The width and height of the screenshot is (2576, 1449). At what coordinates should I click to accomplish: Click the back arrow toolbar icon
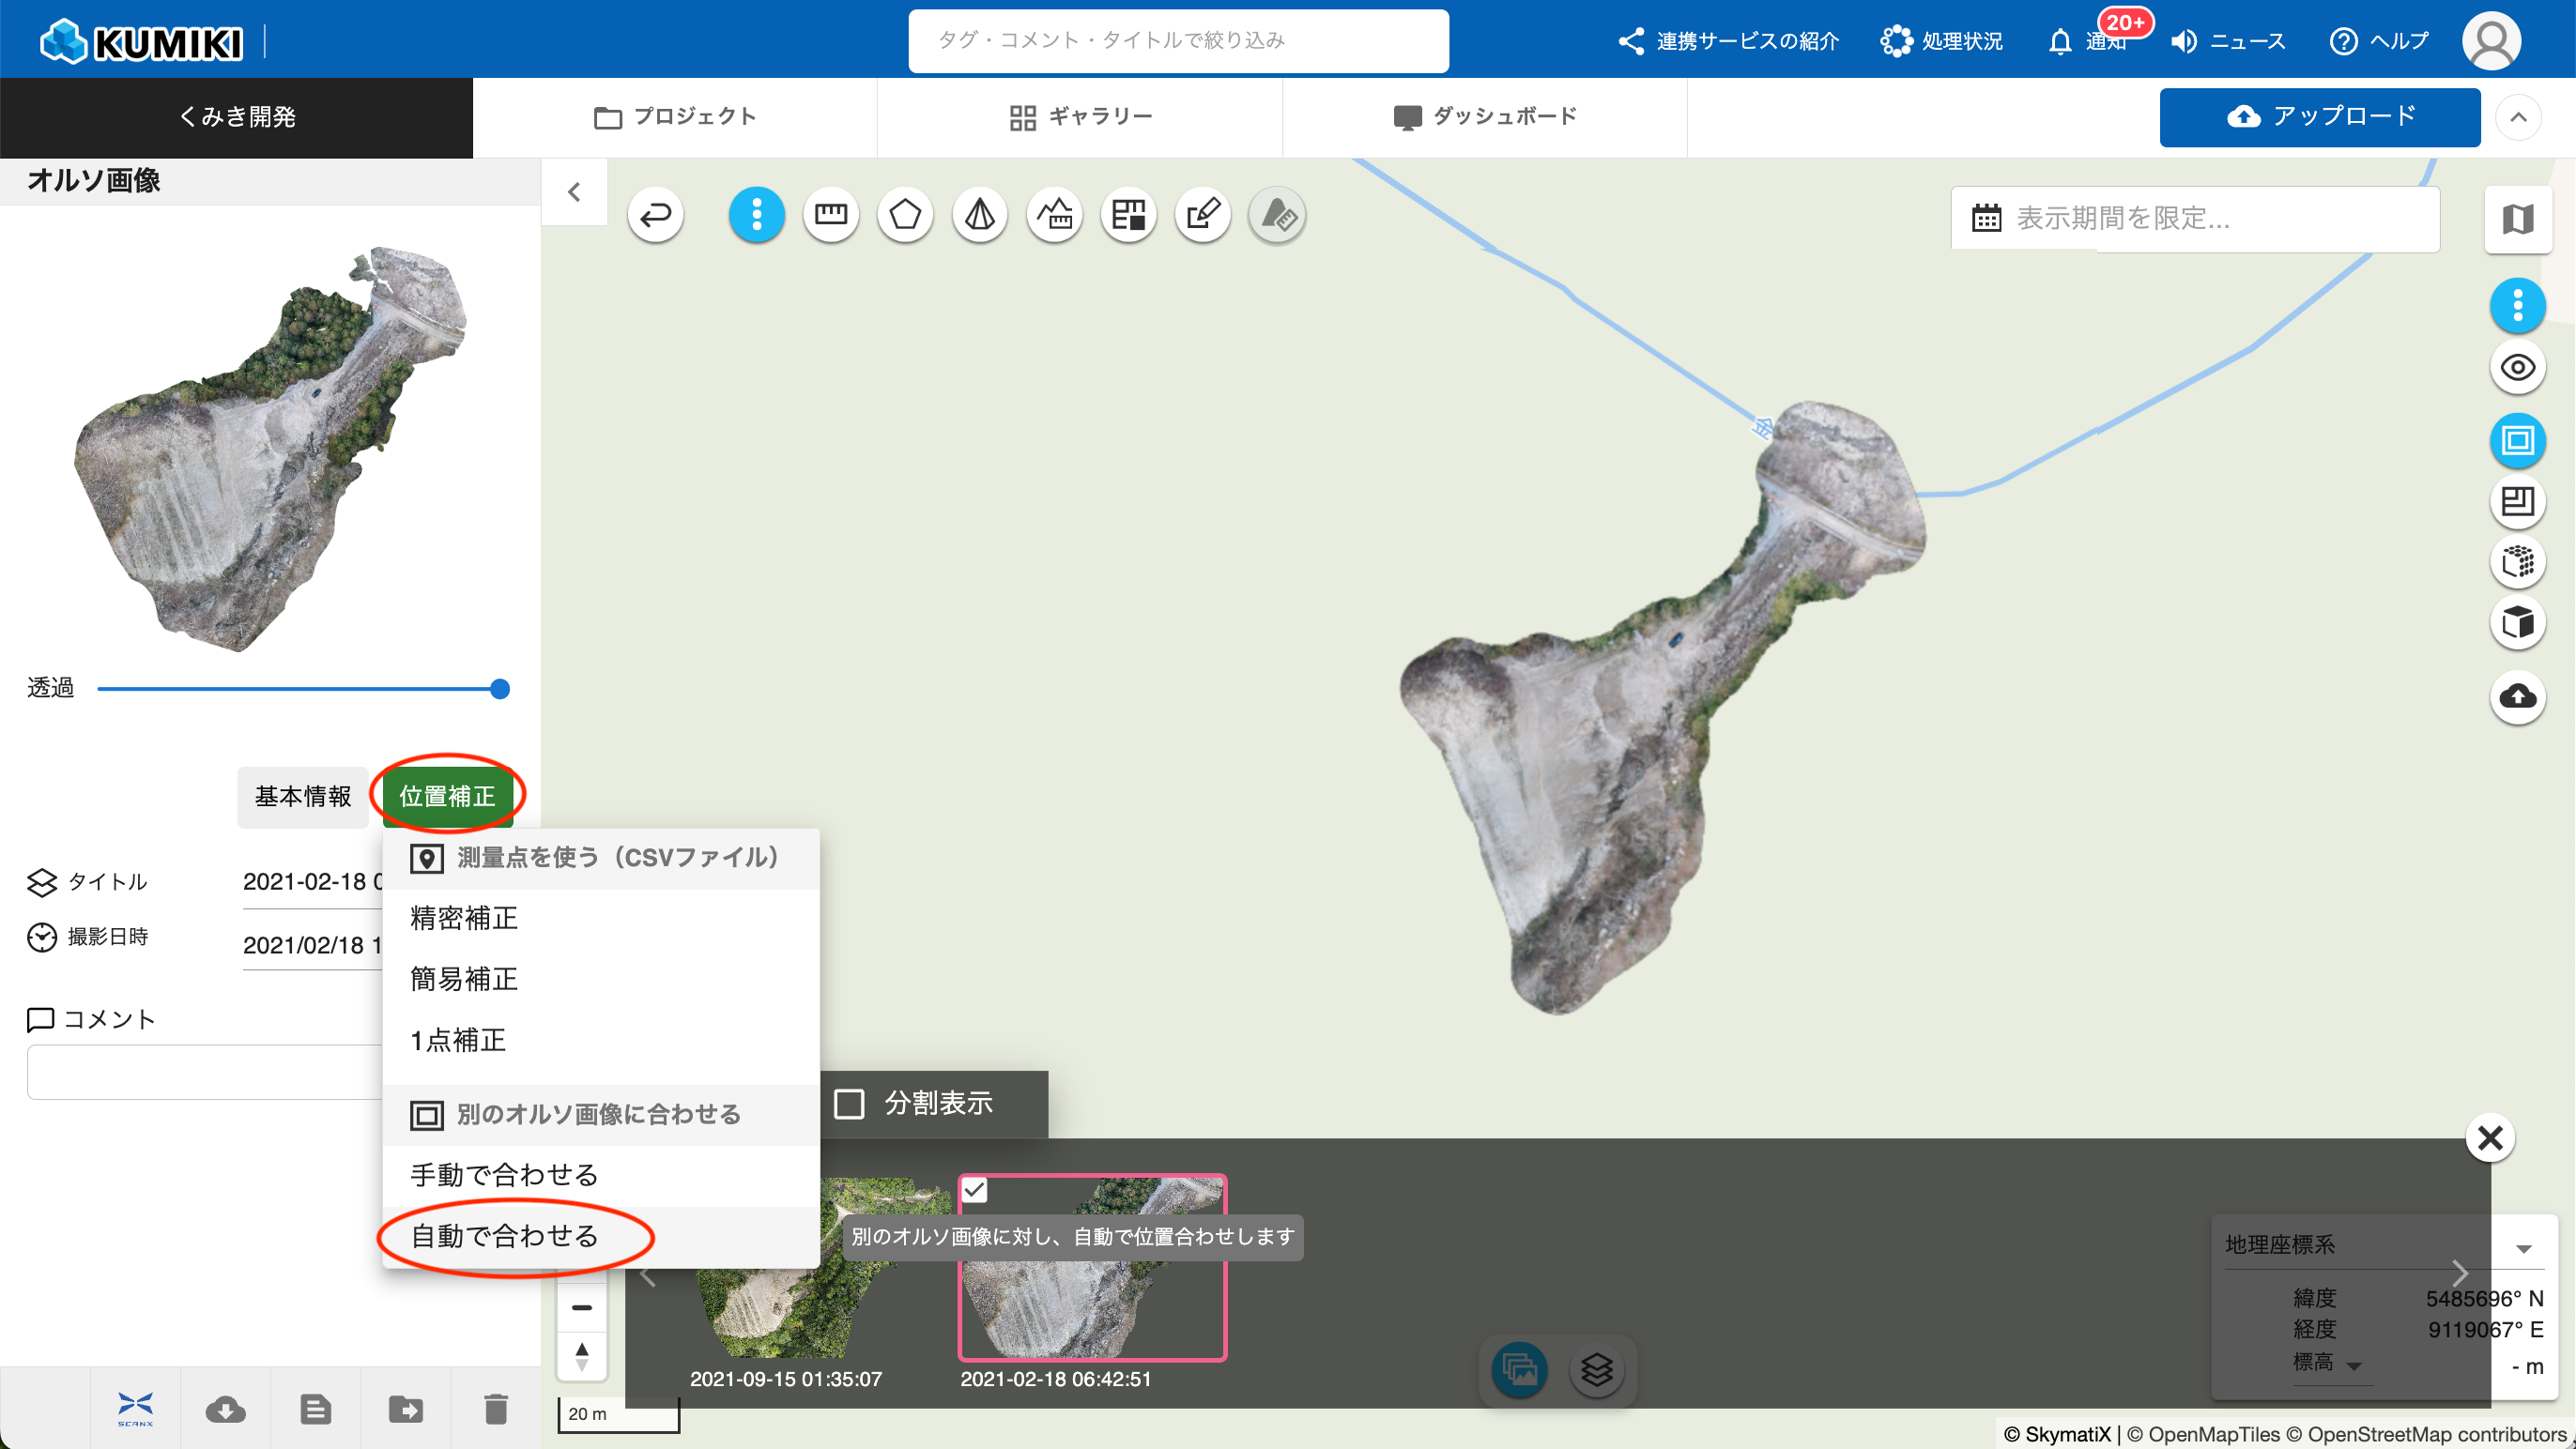point(655,214)
